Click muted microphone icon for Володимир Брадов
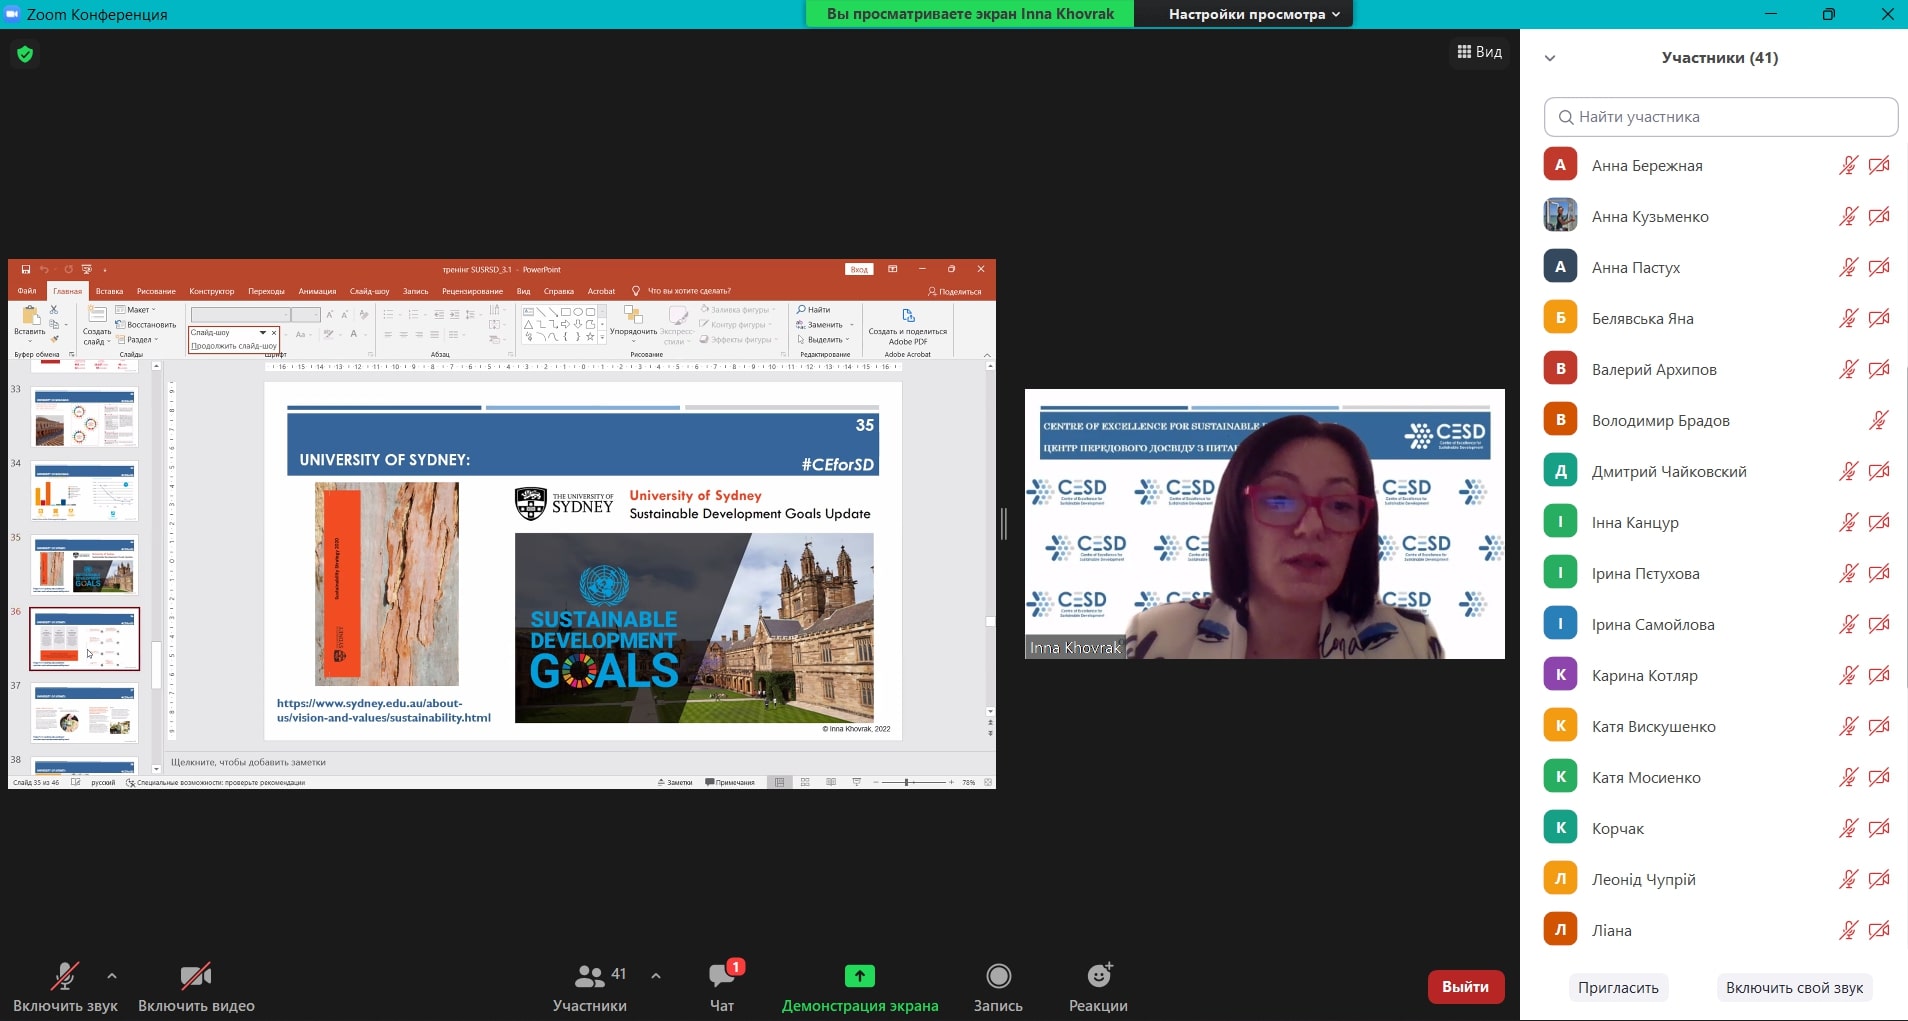 pyautogui.click(x=1879, y=420)
